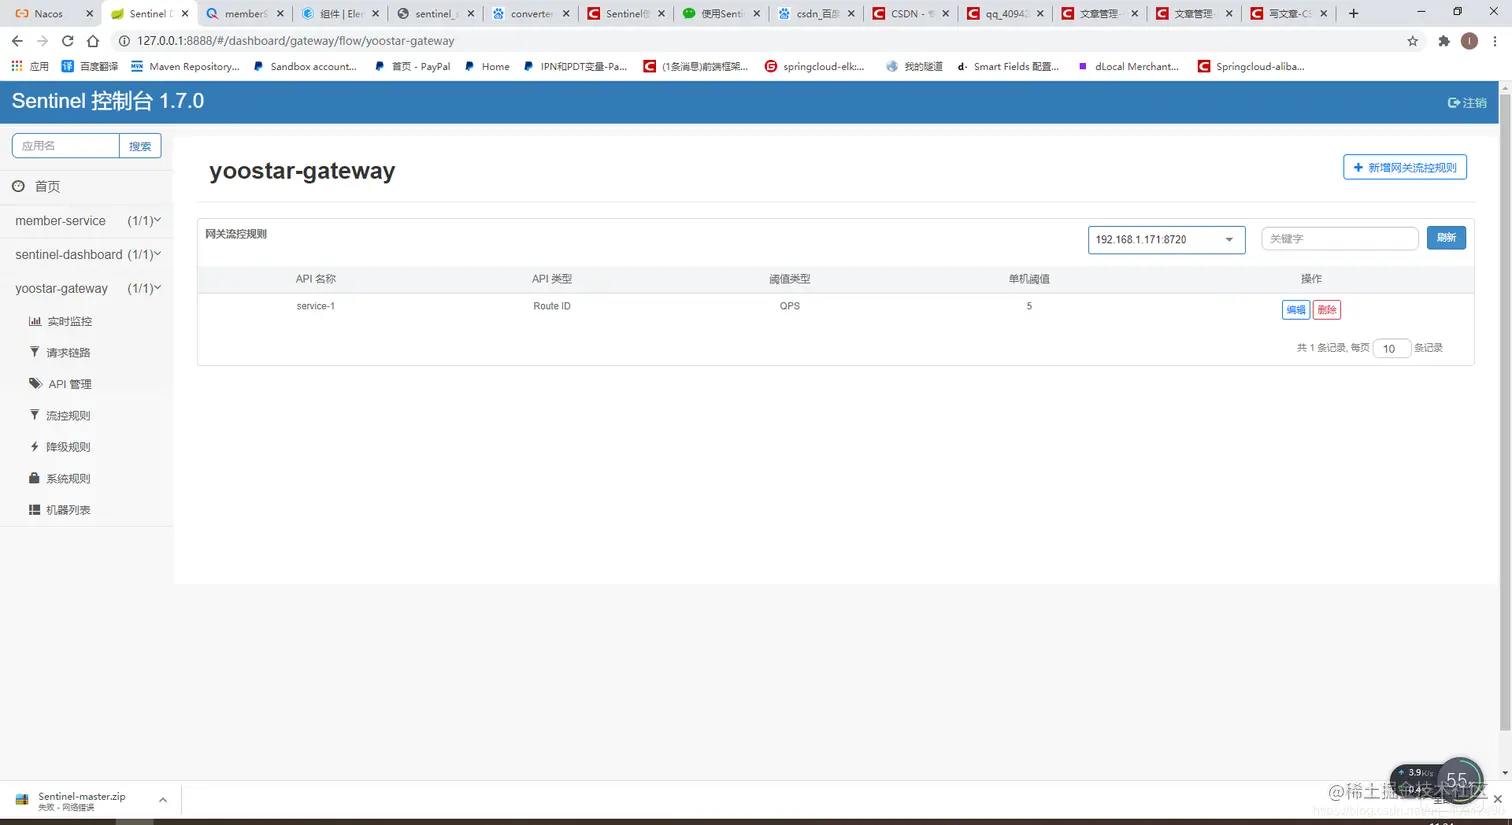The image size is (1512, 825).
Task: Switch to the 写文章 browser tab
Action: point(1289,14)
